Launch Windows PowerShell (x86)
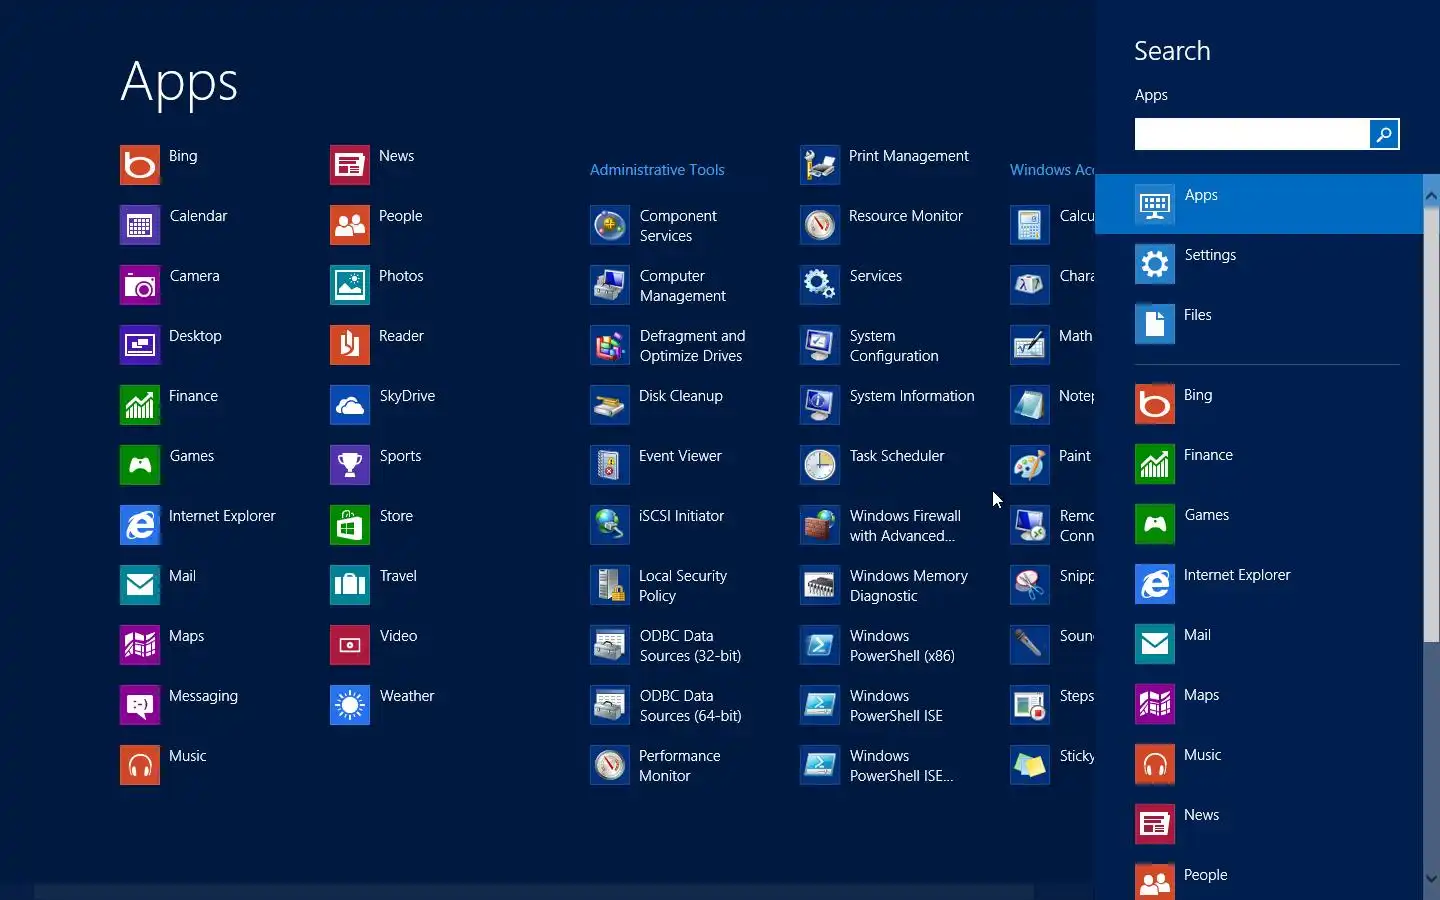The width and height of the screenshot is (1440, 900). coord(820,645)
